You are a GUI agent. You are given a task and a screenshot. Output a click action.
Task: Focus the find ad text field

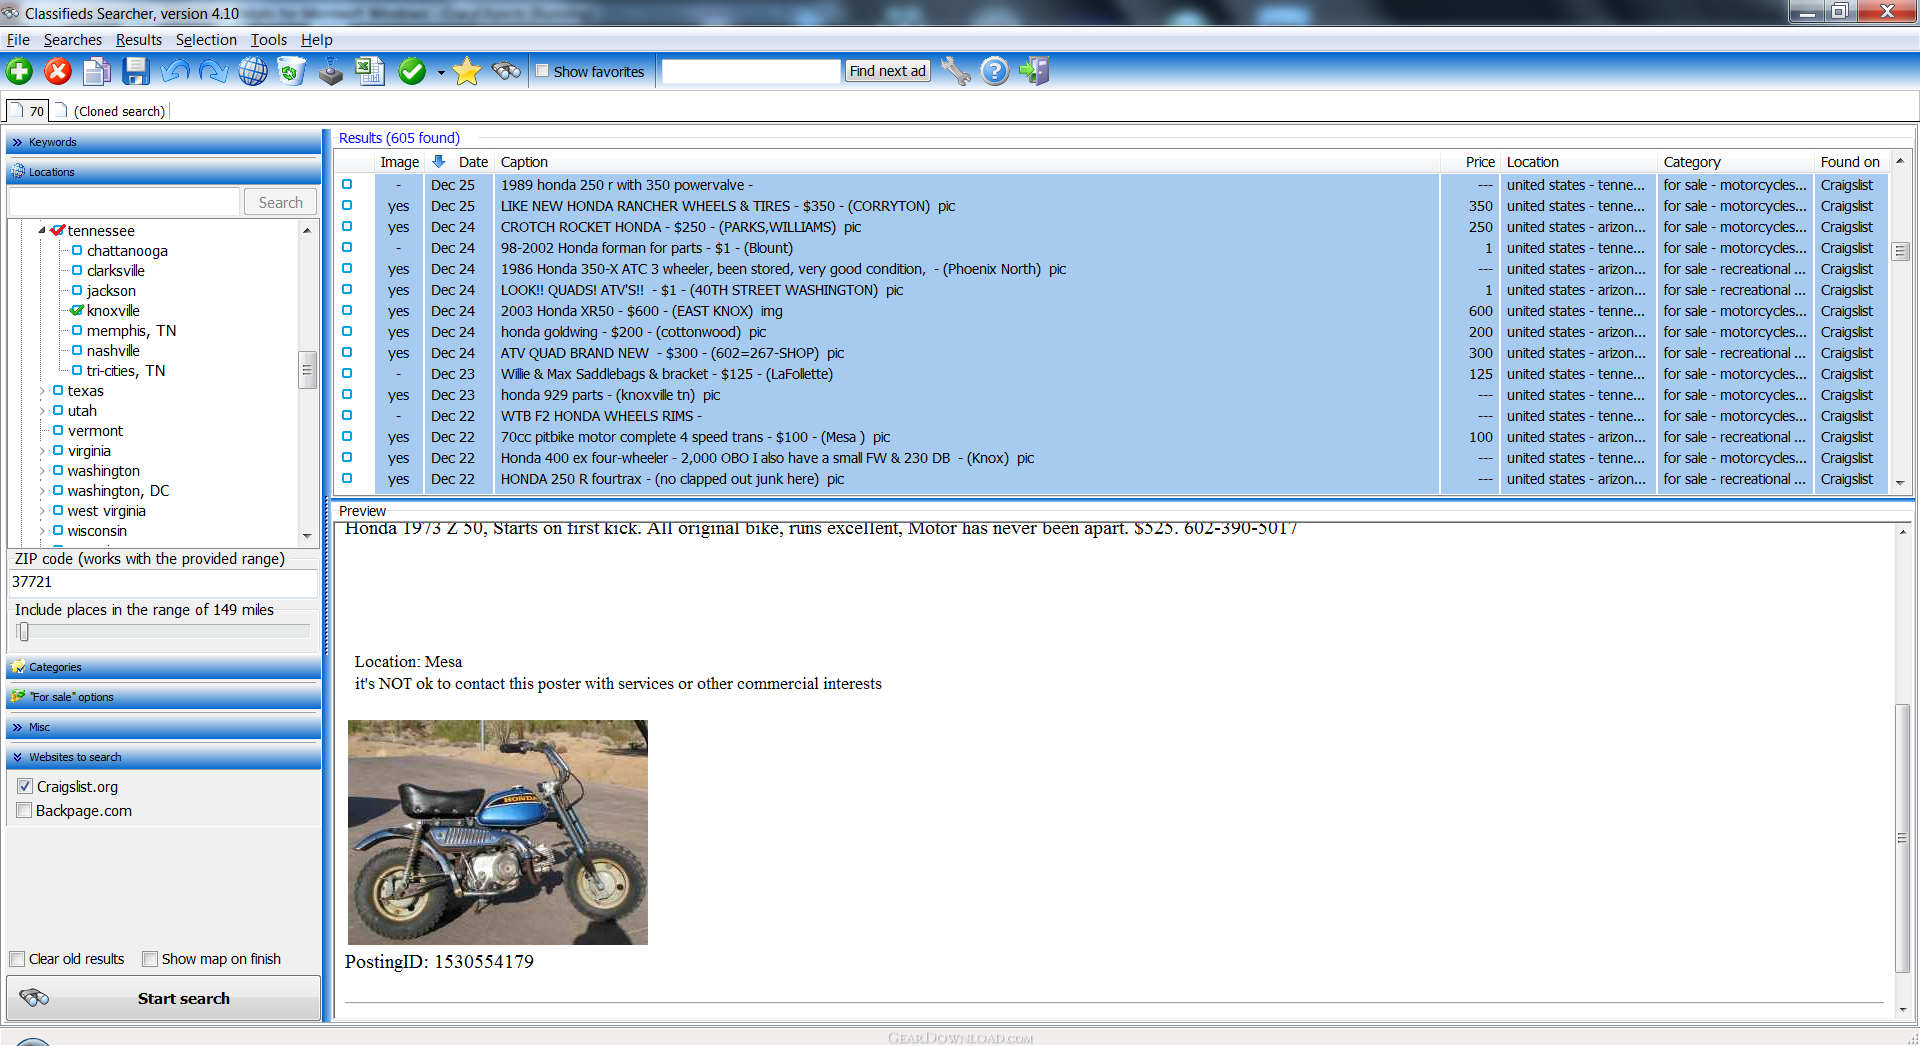click(751, 71)
